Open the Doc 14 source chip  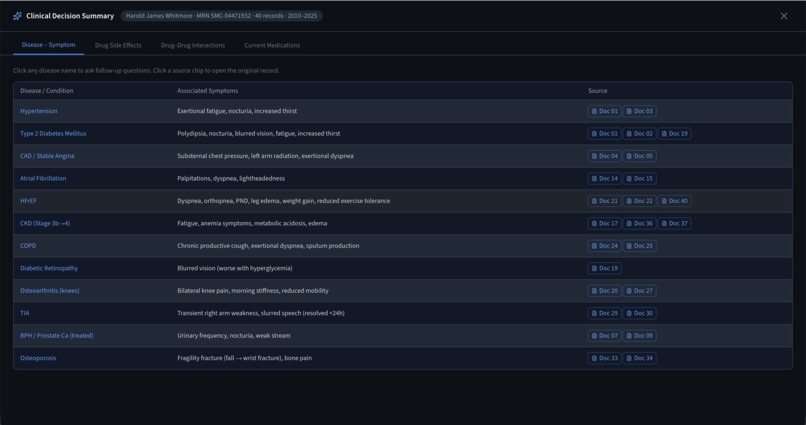[x=604, y=178]
